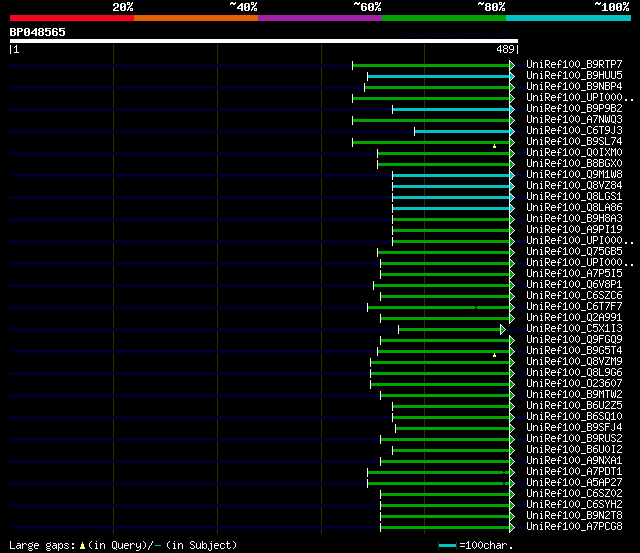Open the UniRef100_A7PDT1 entry

coord(574,472)
